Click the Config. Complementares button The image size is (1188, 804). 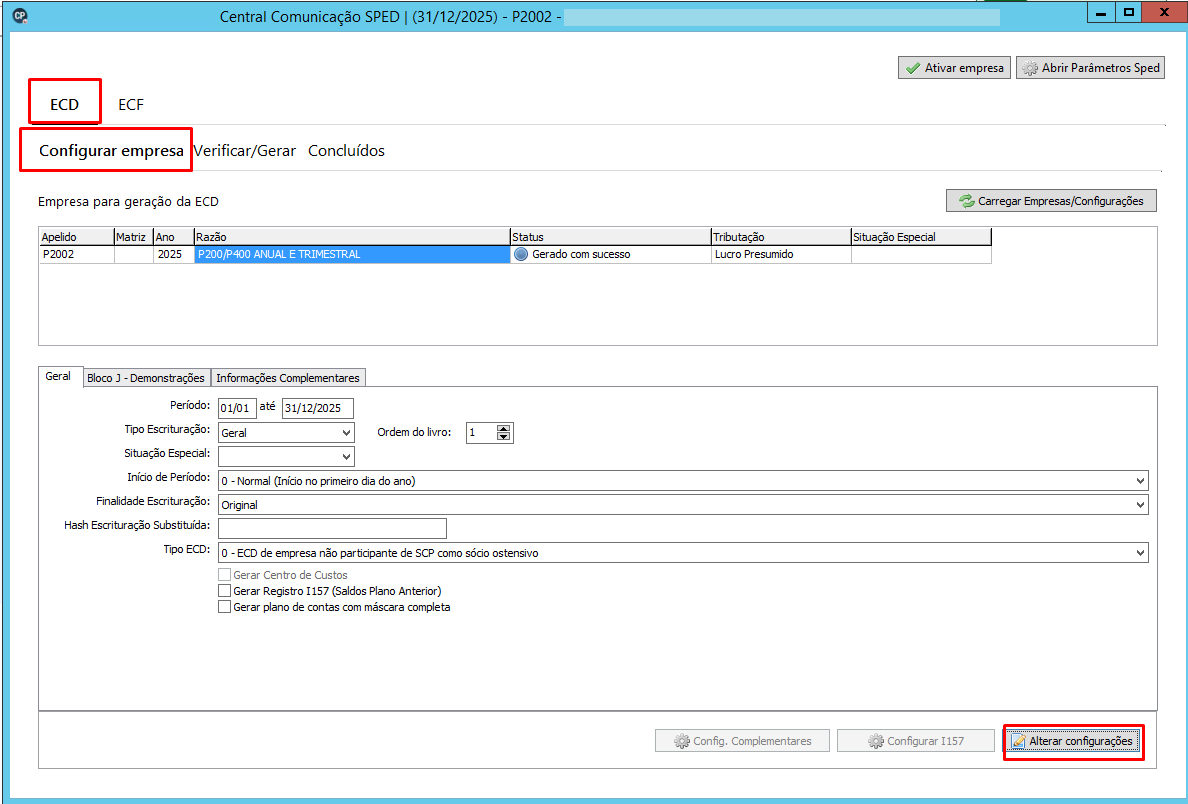pyautogui.click(x=742, y=741)
